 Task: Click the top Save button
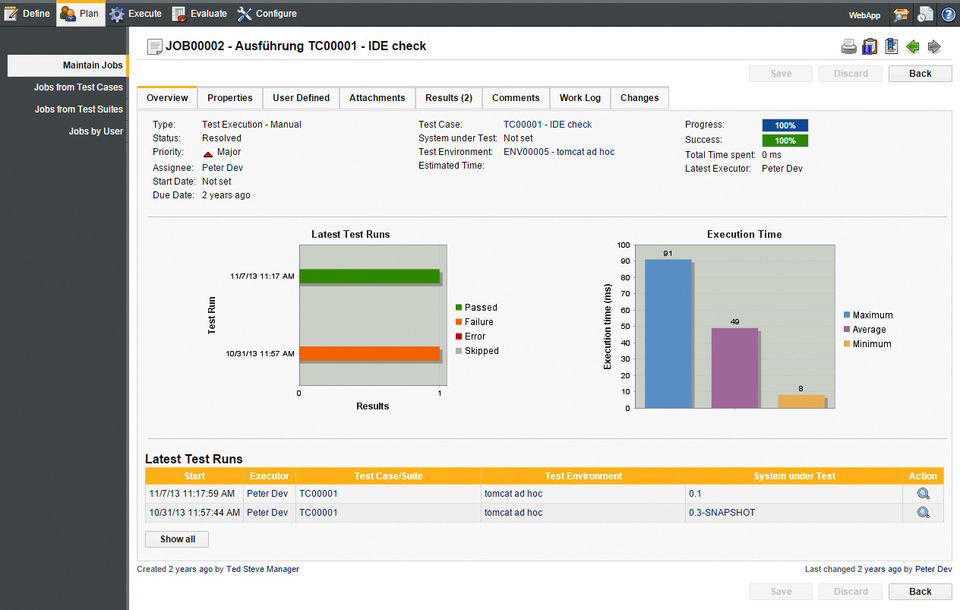(781, 73)
